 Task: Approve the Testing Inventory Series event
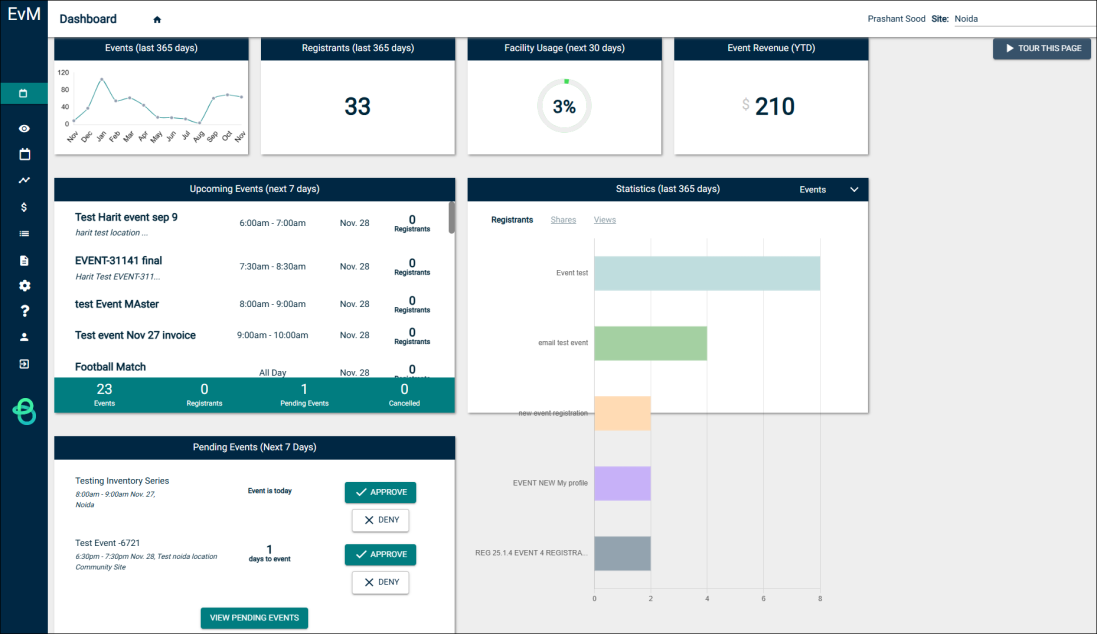click(380, 492)
